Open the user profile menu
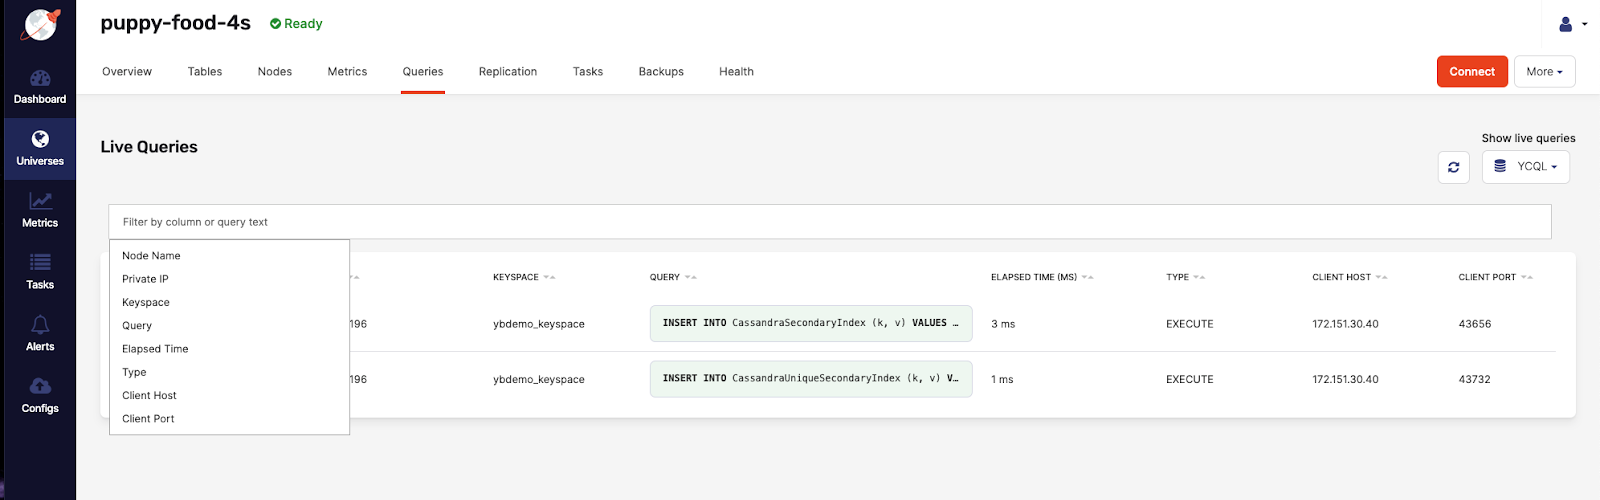Screen dimensions: 1600x500 point(1571,24)
